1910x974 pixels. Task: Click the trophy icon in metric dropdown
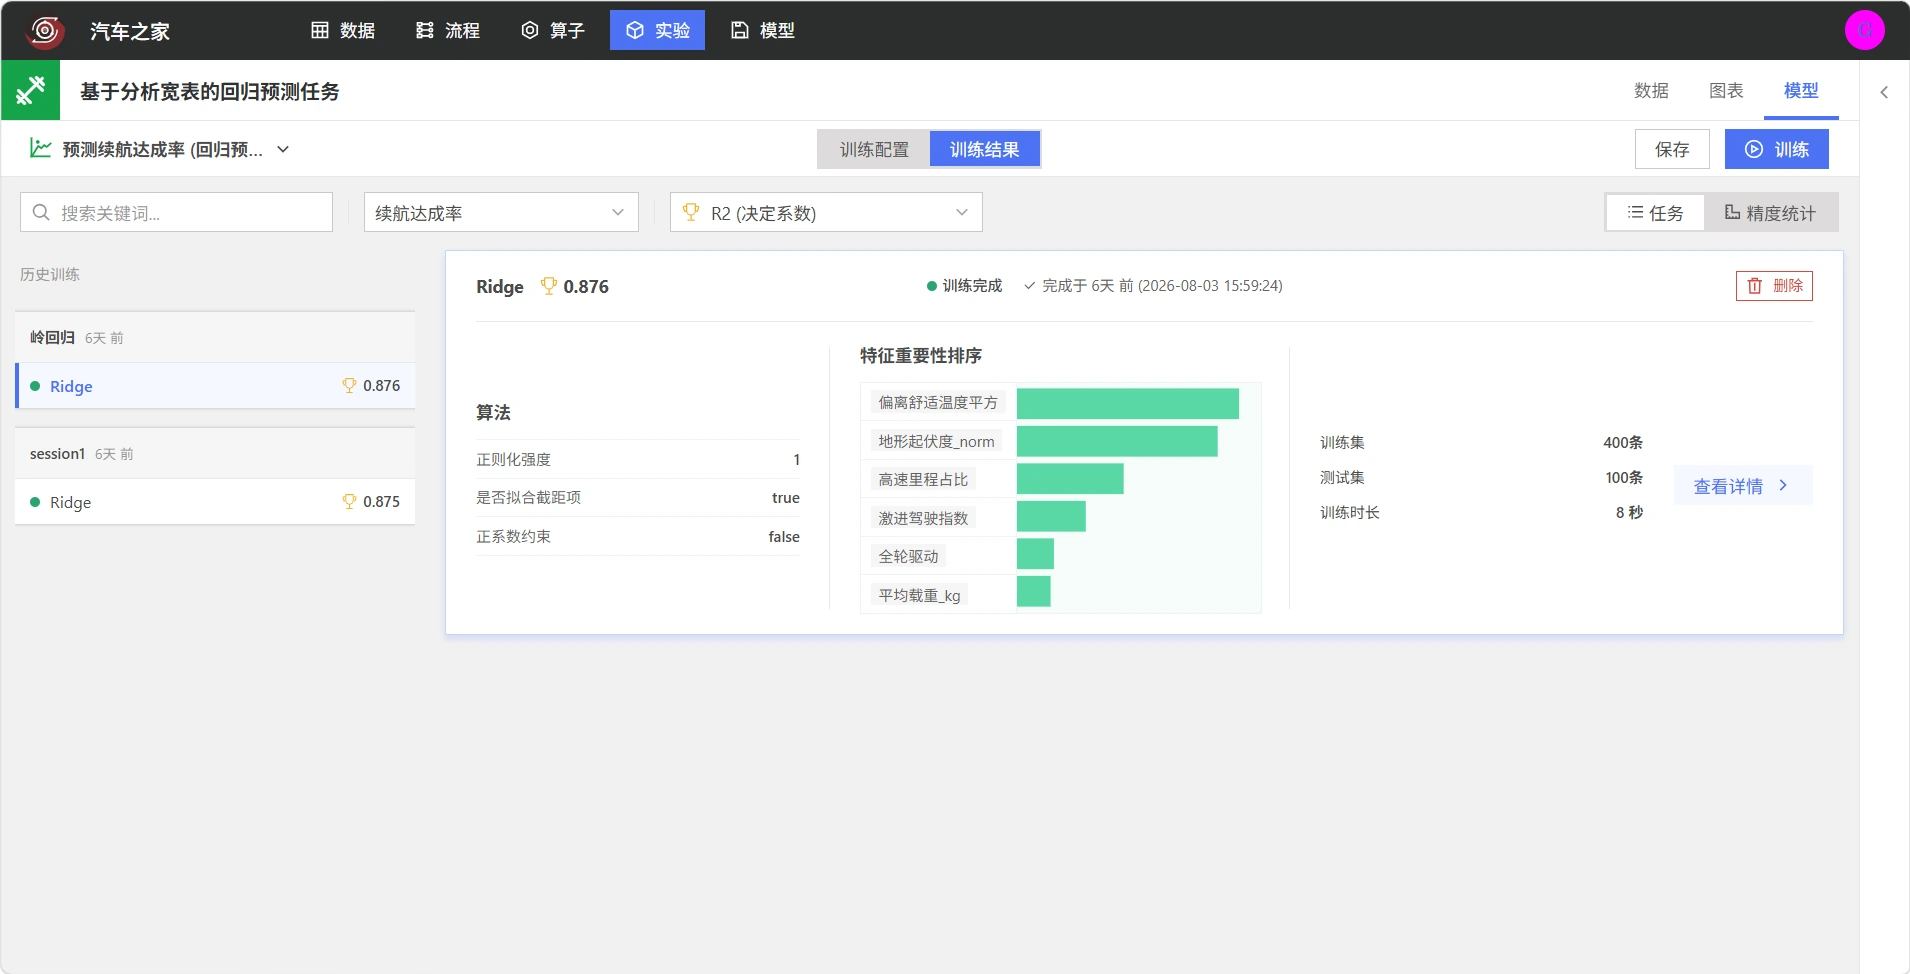(691, 212)
